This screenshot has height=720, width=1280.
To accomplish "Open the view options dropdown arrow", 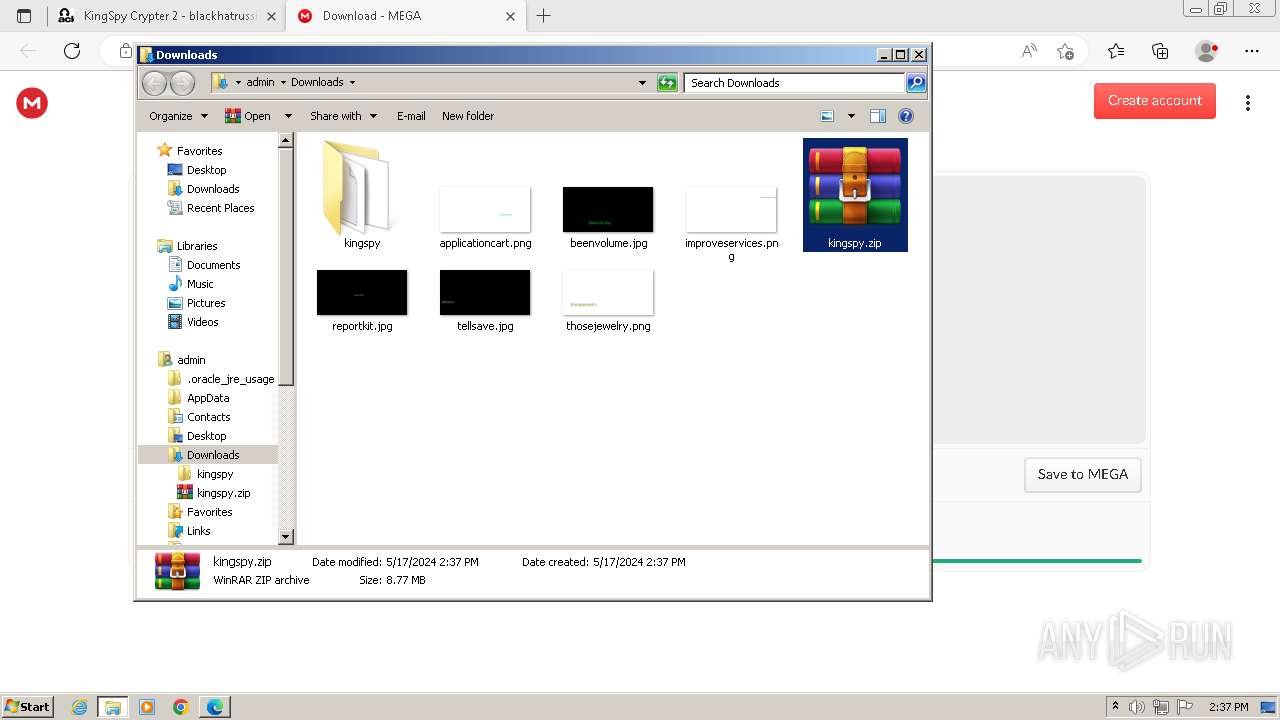I will (x=851, y=116).
